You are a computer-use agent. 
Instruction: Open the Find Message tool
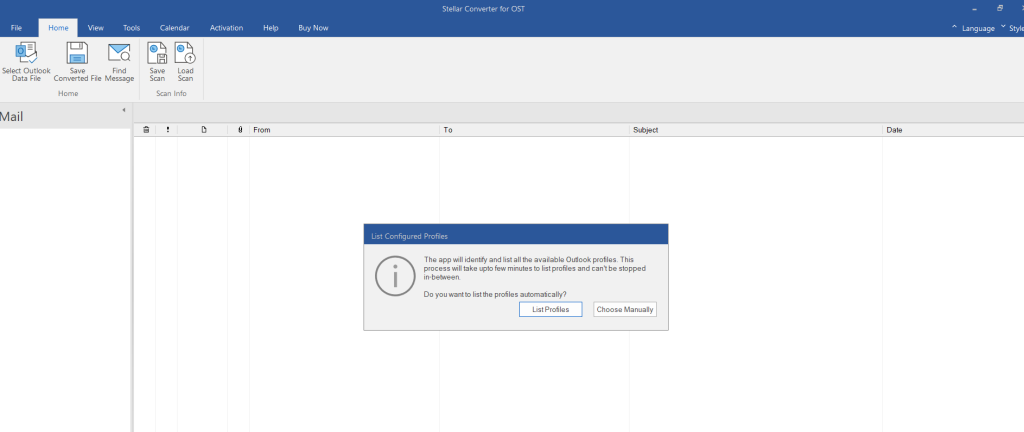click(120, 63)
